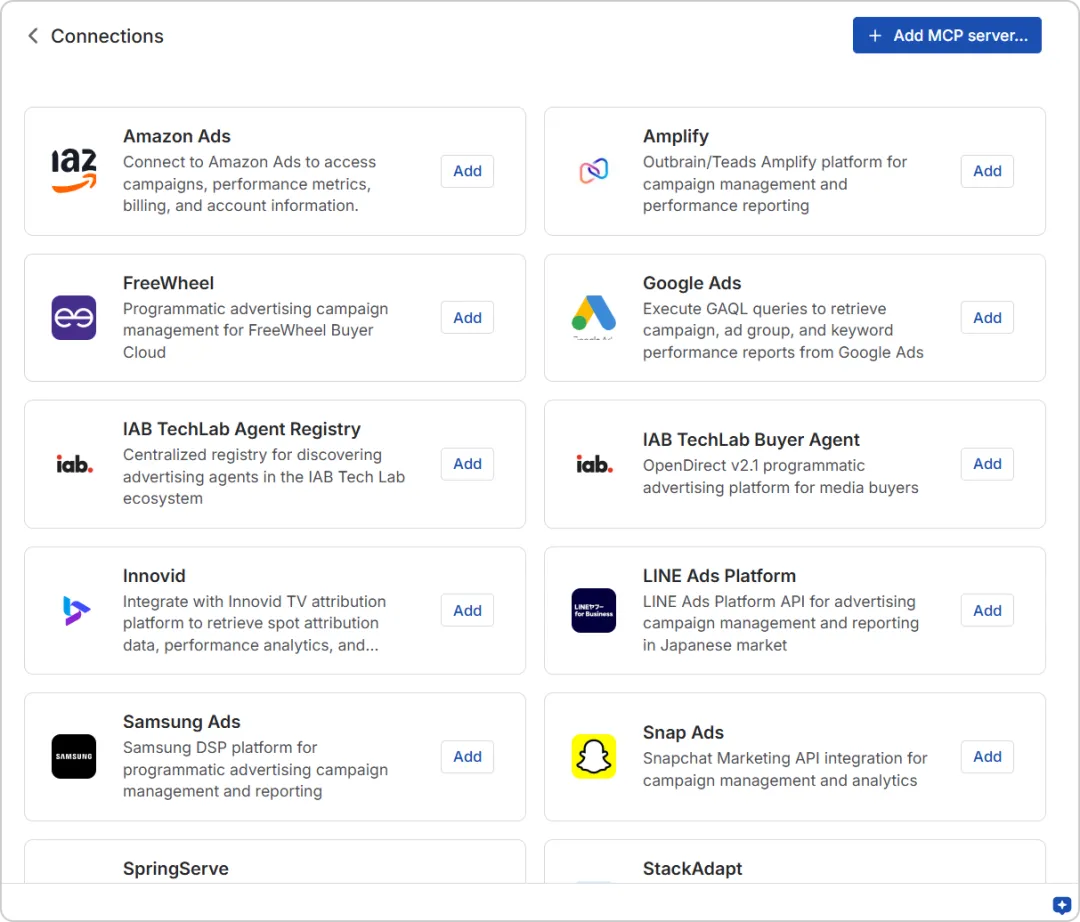Click the Samsung DSP platform description
The width and height of the screenshot is (1080, 922).
(x=256, y=769)
